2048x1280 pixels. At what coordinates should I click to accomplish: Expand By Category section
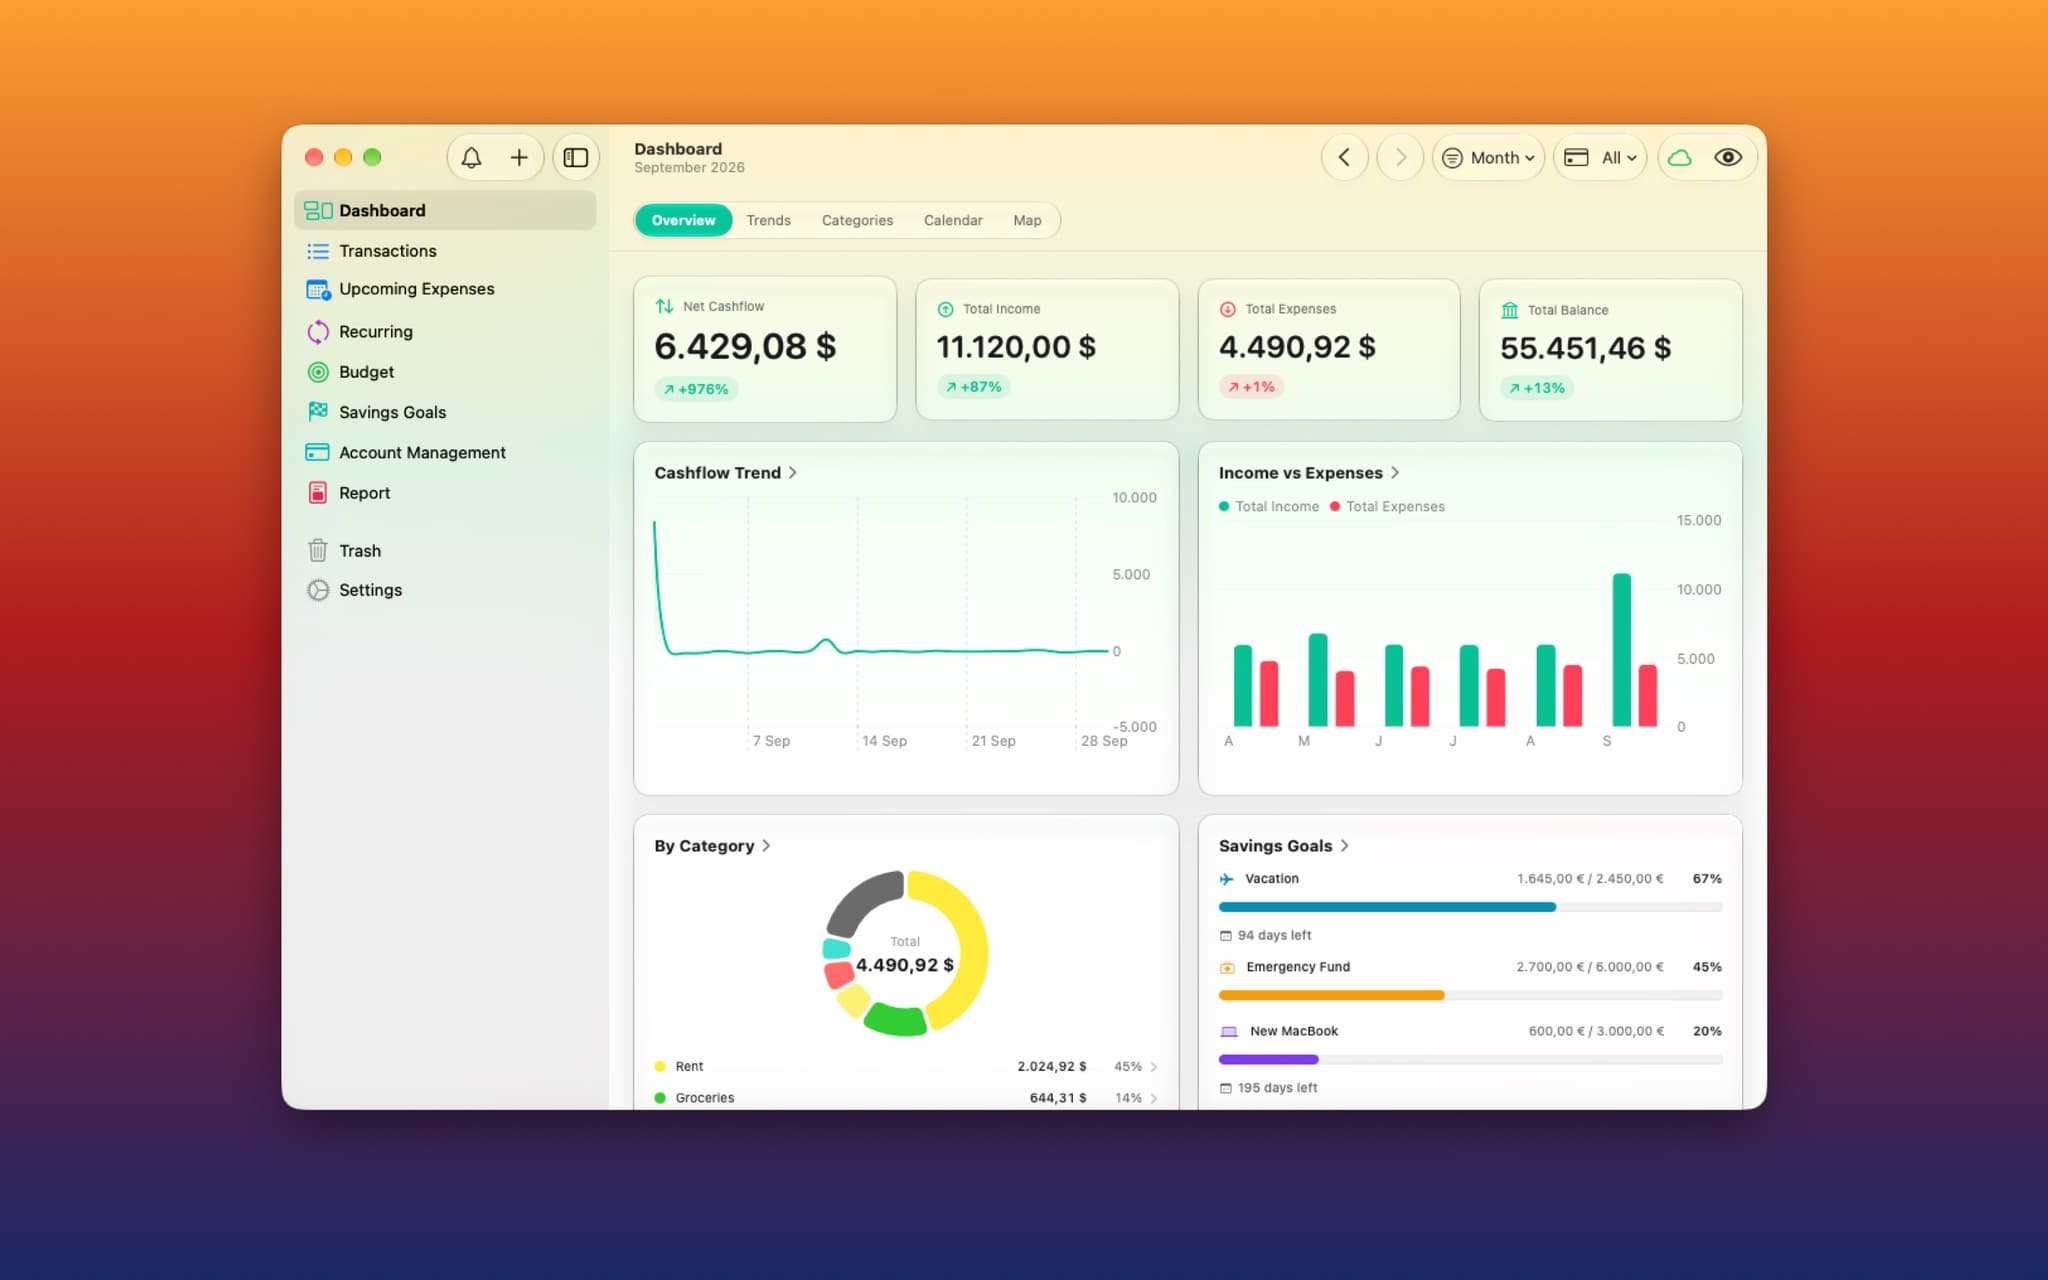click(712, 846)
